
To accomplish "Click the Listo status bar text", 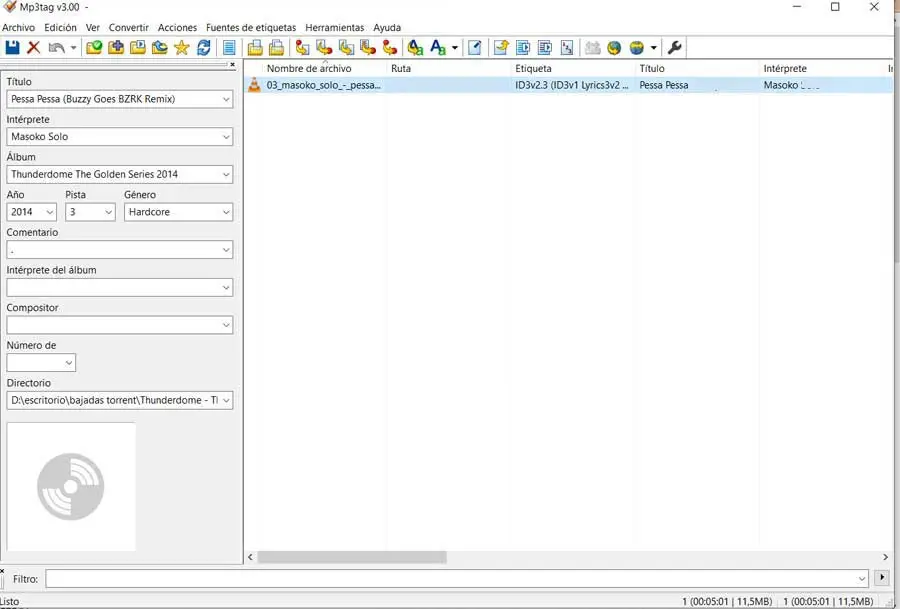I will 10,602.
